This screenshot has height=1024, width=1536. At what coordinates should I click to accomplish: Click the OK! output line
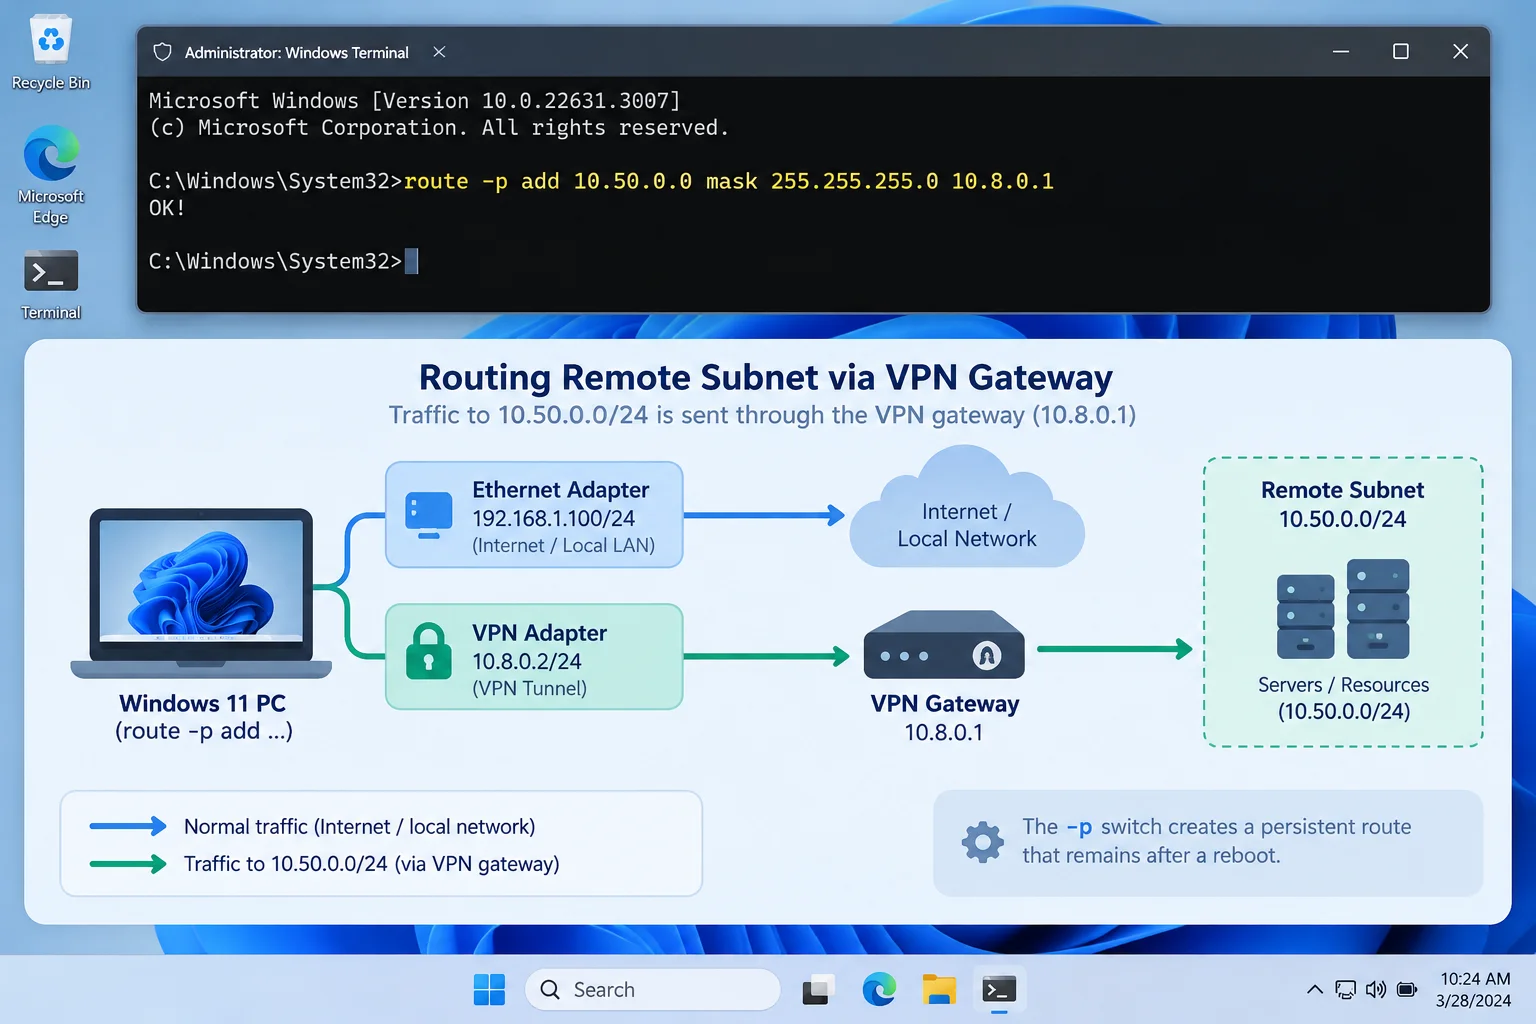click(167, 208)
